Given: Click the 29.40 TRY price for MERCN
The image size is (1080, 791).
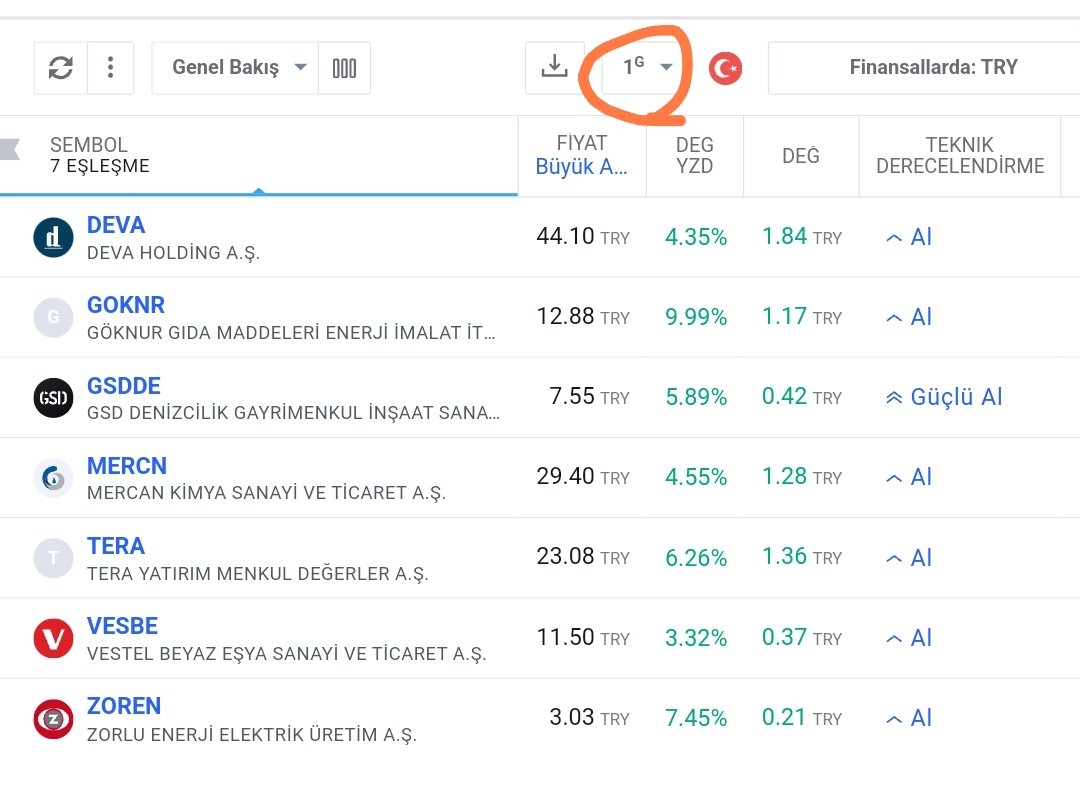Looking at the screenshot, I should 583,476.
